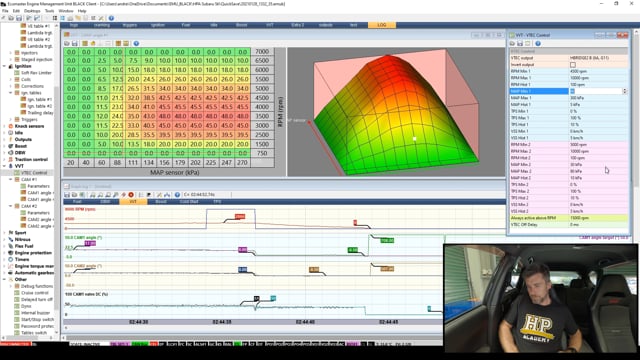This screenshot has height=360, width=640.
Task: Switch to the LOG desktop tab
Action: point(382,25)
